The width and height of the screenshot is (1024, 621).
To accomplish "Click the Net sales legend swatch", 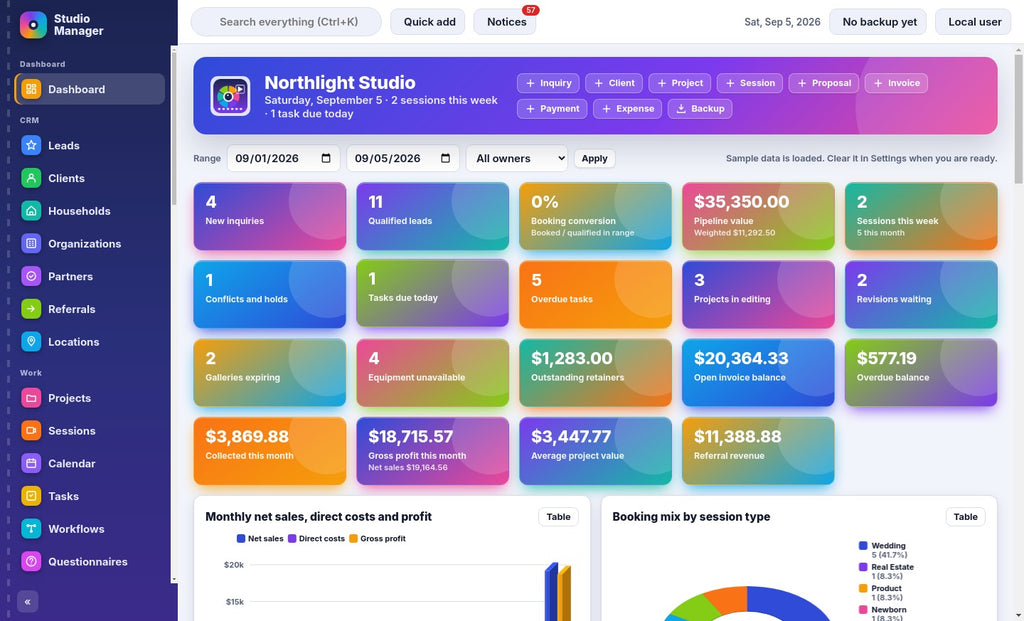I will tap(240, 539).
